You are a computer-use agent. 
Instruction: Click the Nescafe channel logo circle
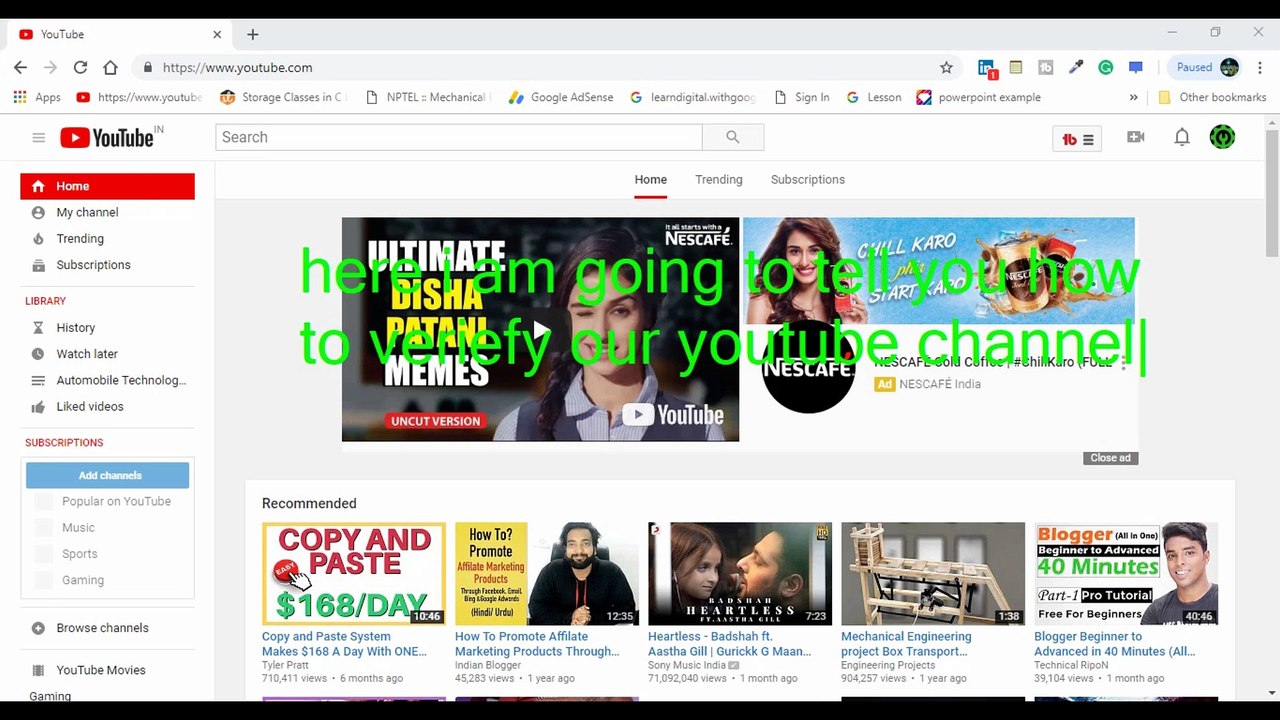[808, 366]
